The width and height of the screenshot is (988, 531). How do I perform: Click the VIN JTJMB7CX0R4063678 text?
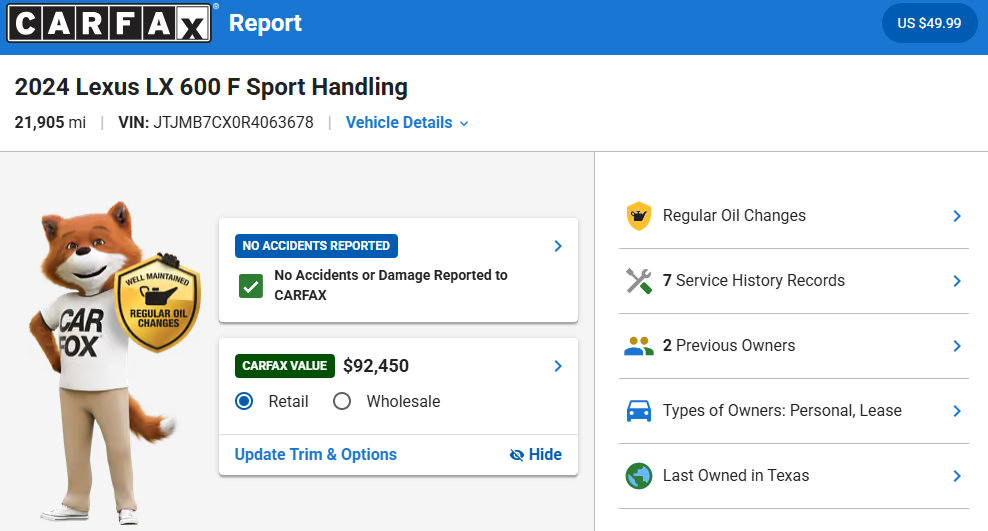pos(216,122)
